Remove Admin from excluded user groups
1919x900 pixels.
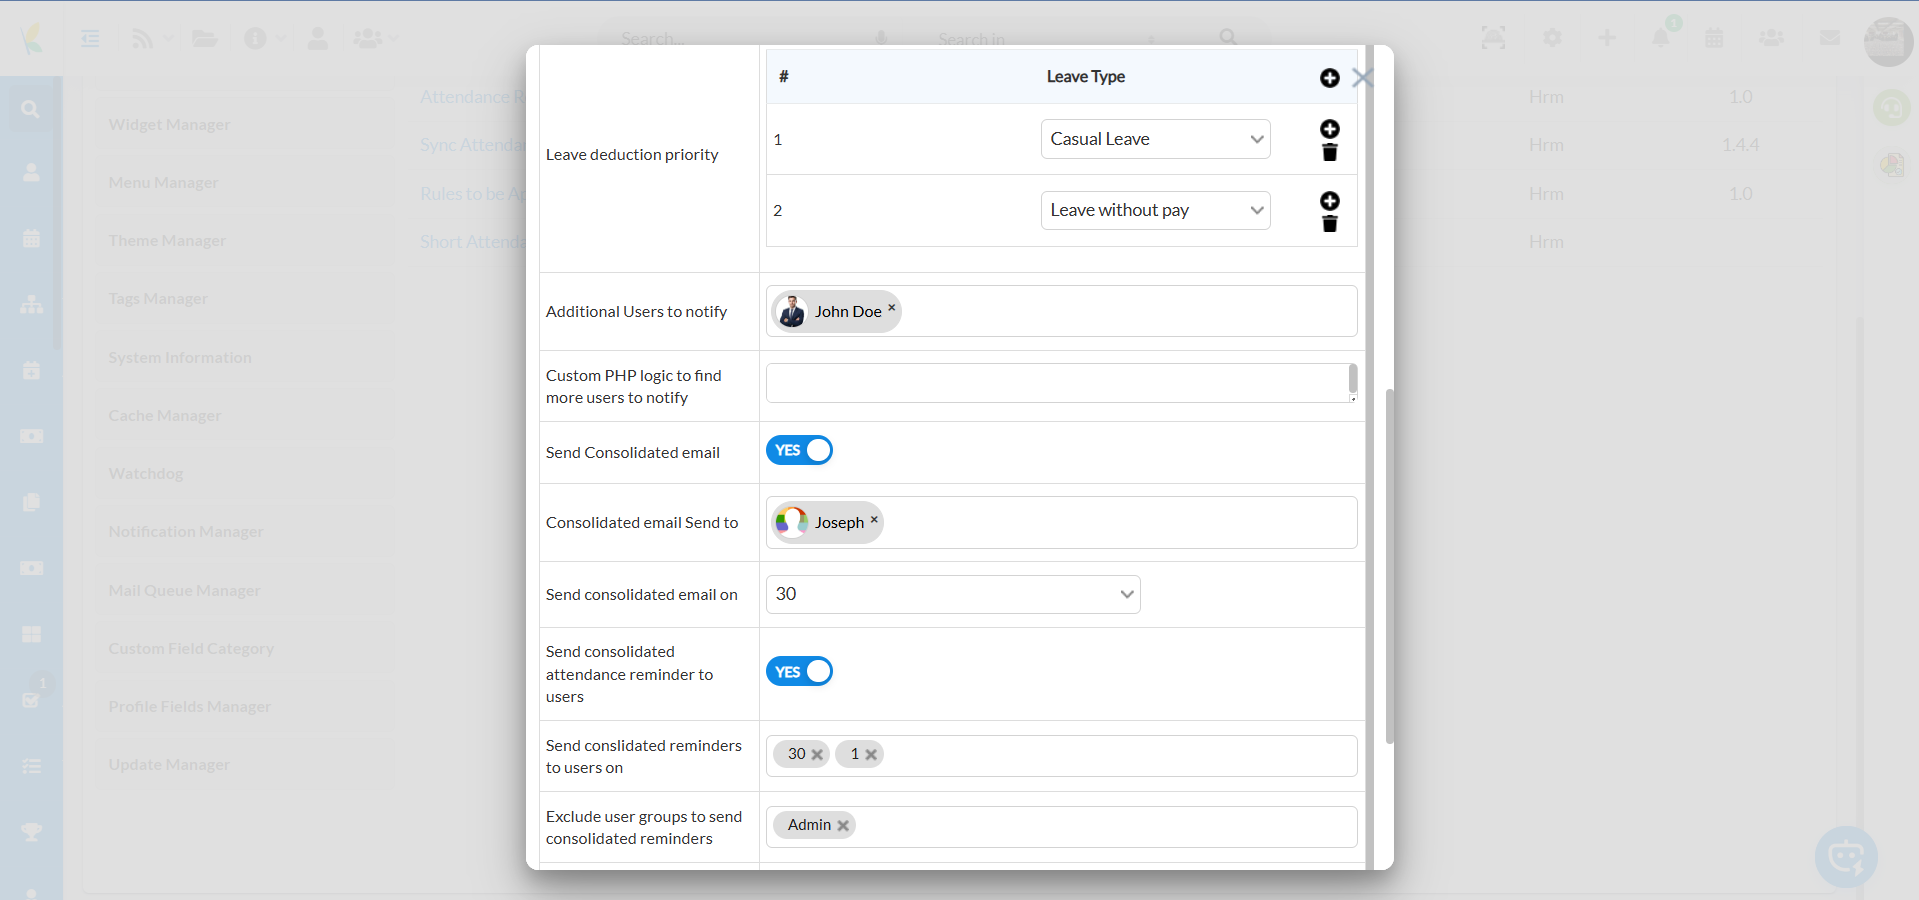click(x=843, y=826)
